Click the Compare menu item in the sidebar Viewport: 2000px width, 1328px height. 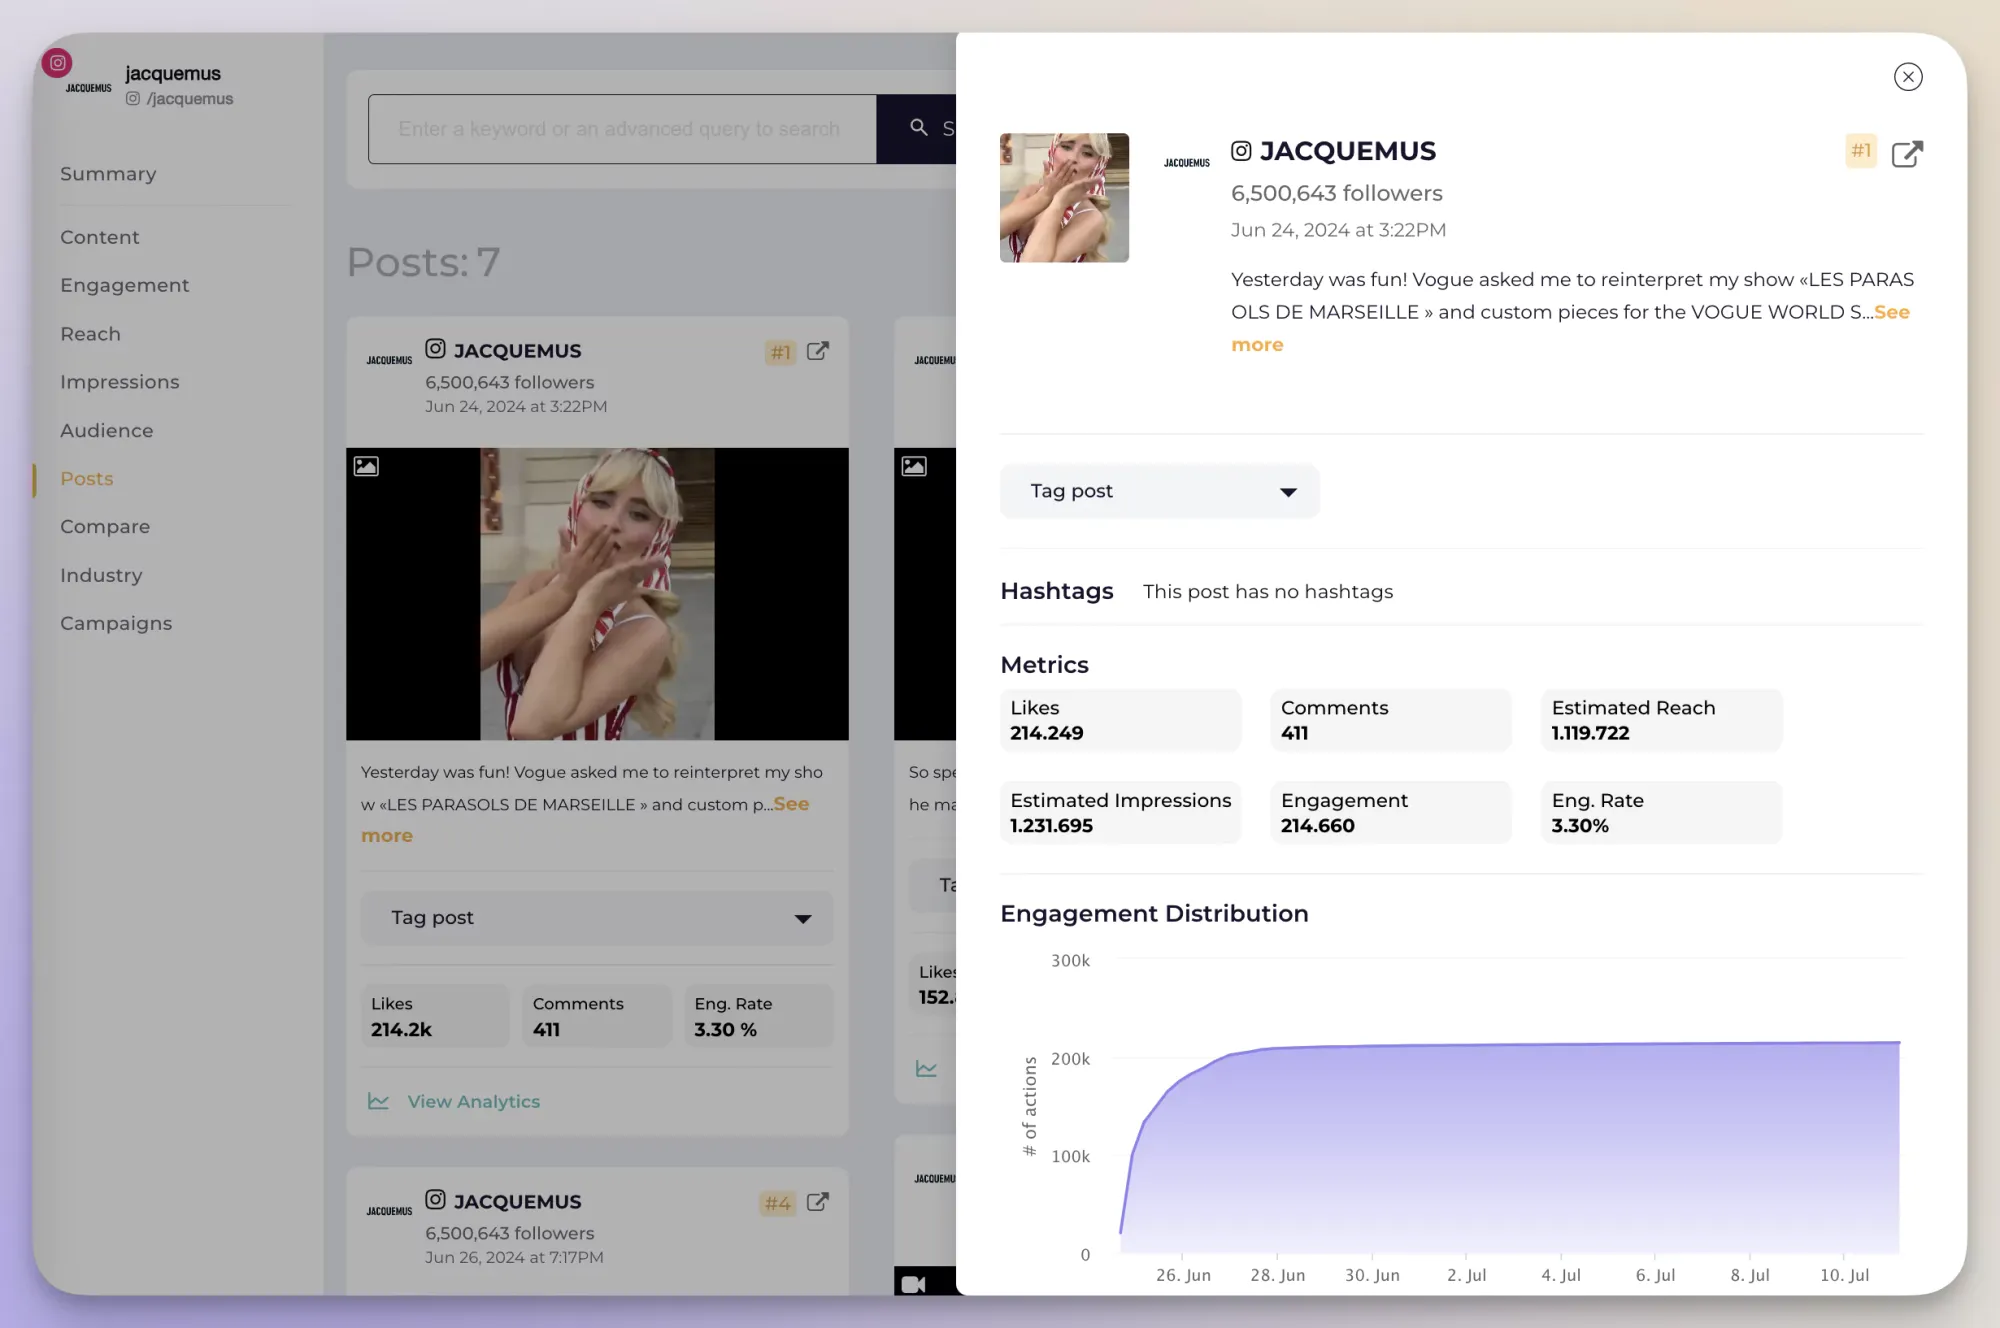pyautogui.click(x=104, y=526)
